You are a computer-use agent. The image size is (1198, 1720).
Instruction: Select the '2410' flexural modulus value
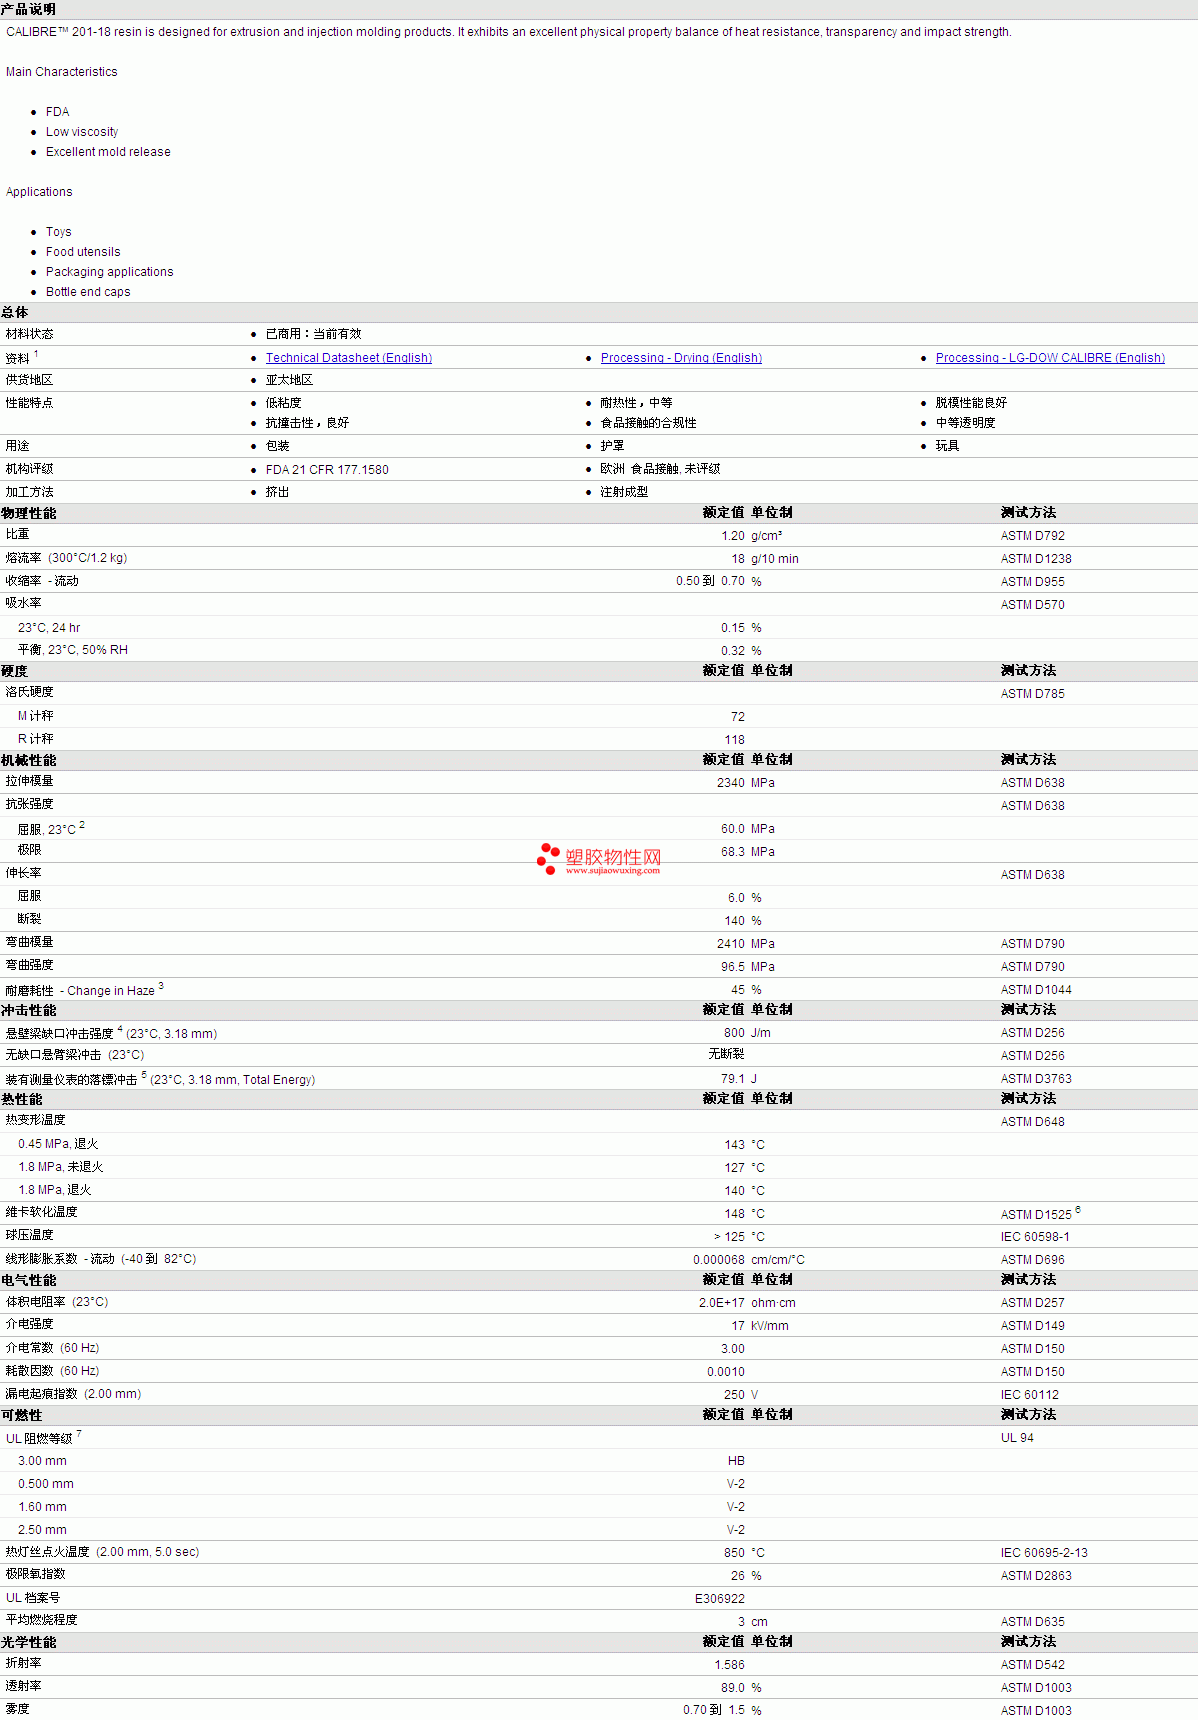[731, 944]
